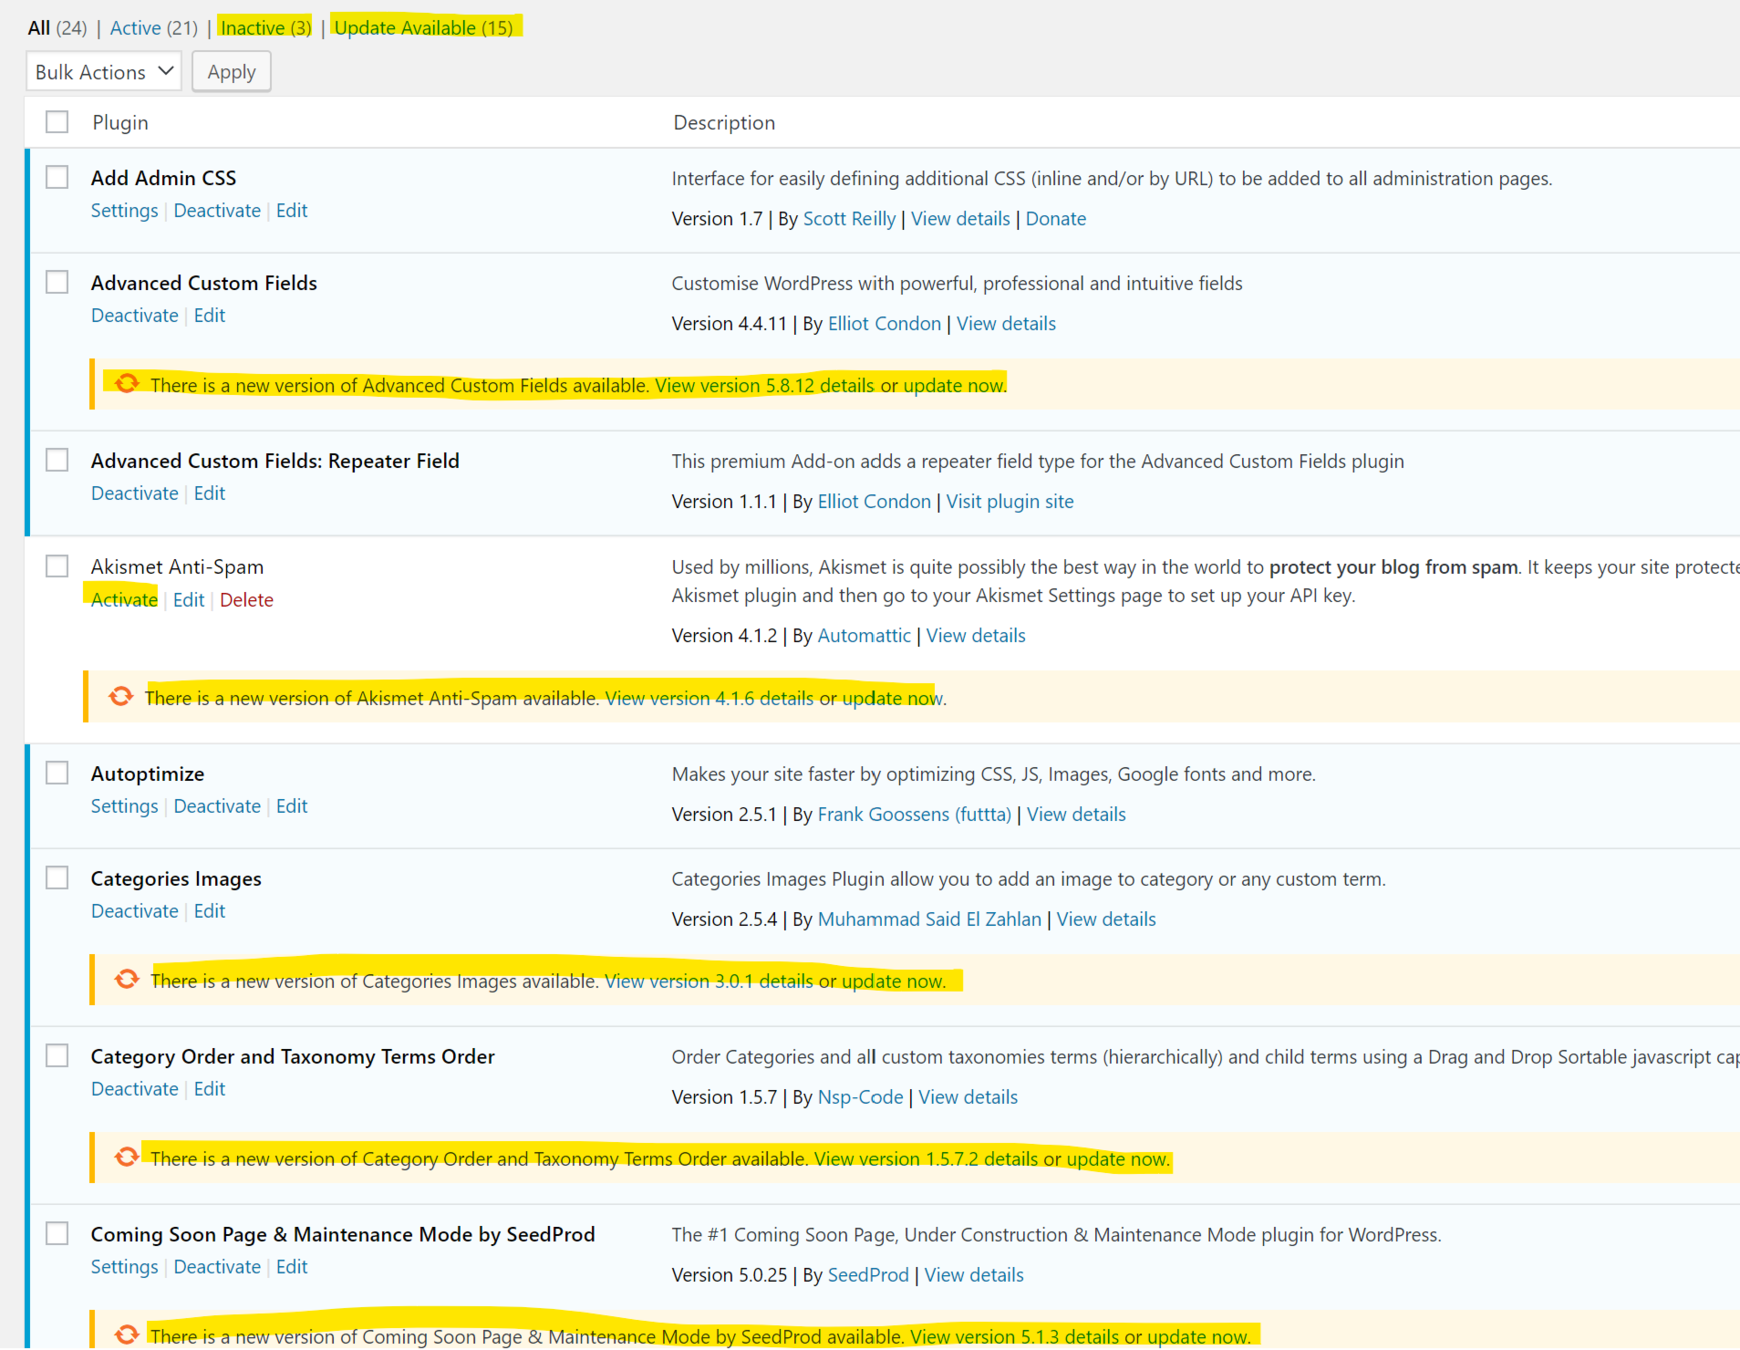View details of Advanced Custom Fields 4.4.11
1740x1350 pixels.
(x=1006, y=323)
